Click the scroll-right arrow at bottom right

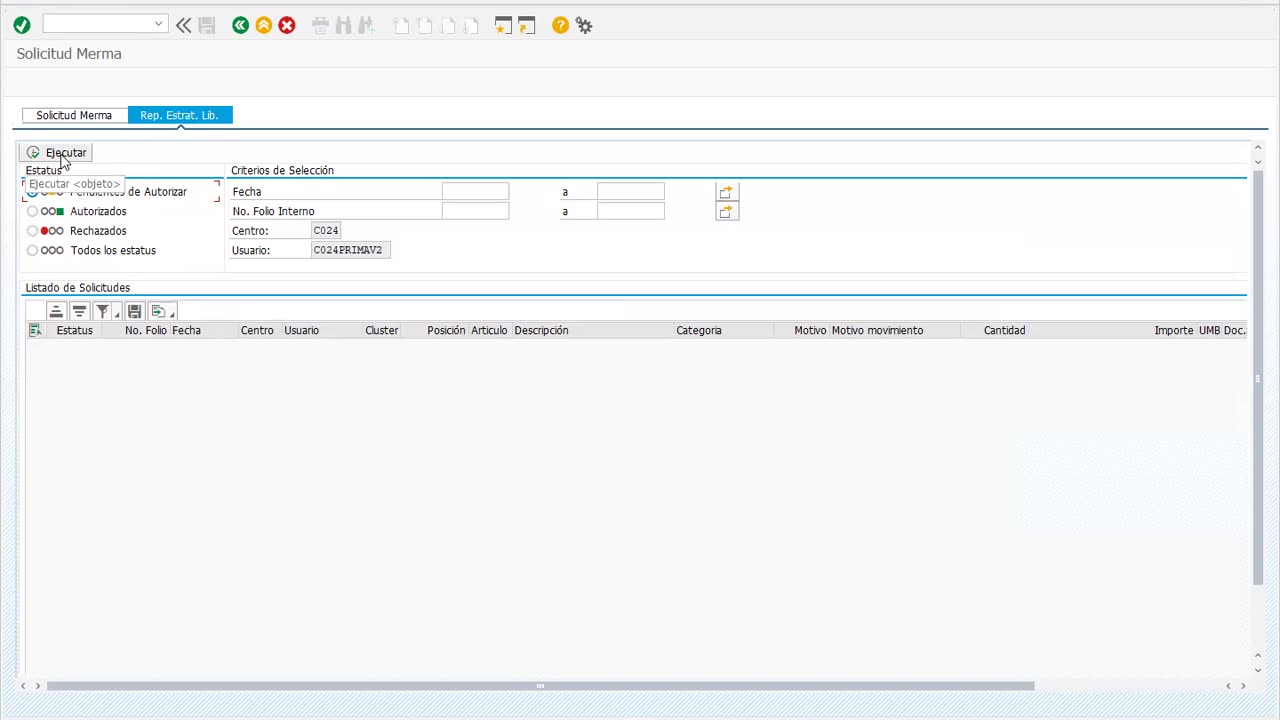1243,686
